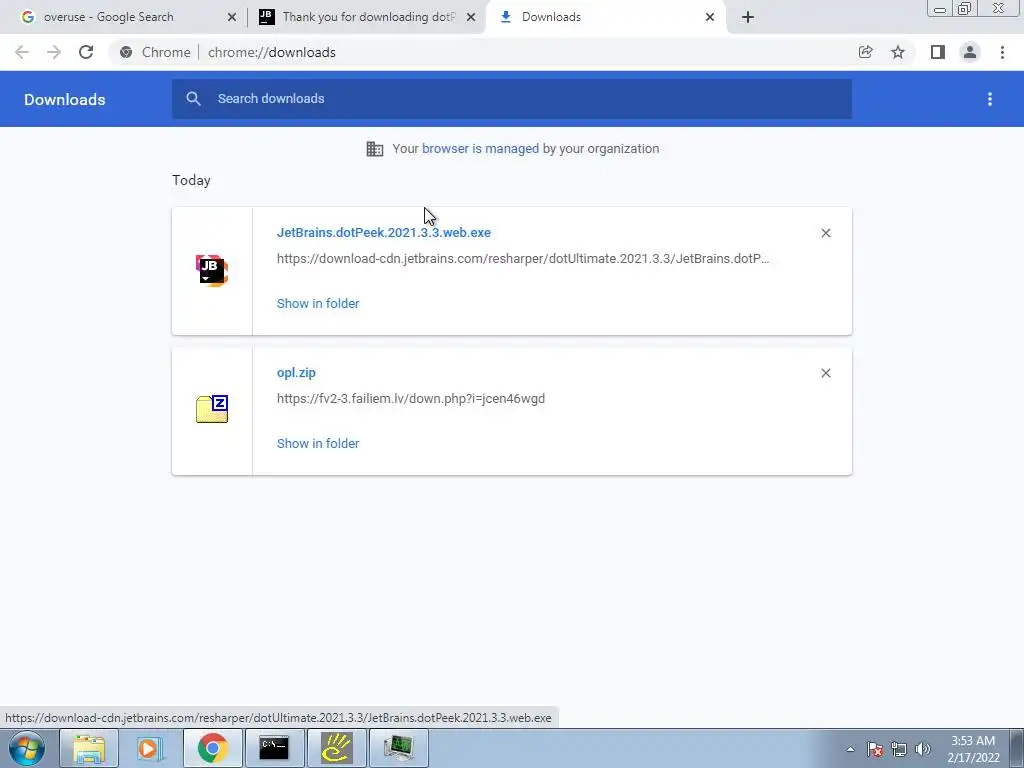Open JetBrains.dotPeek.2021.3.3.web.exe file link

(383, 232)
